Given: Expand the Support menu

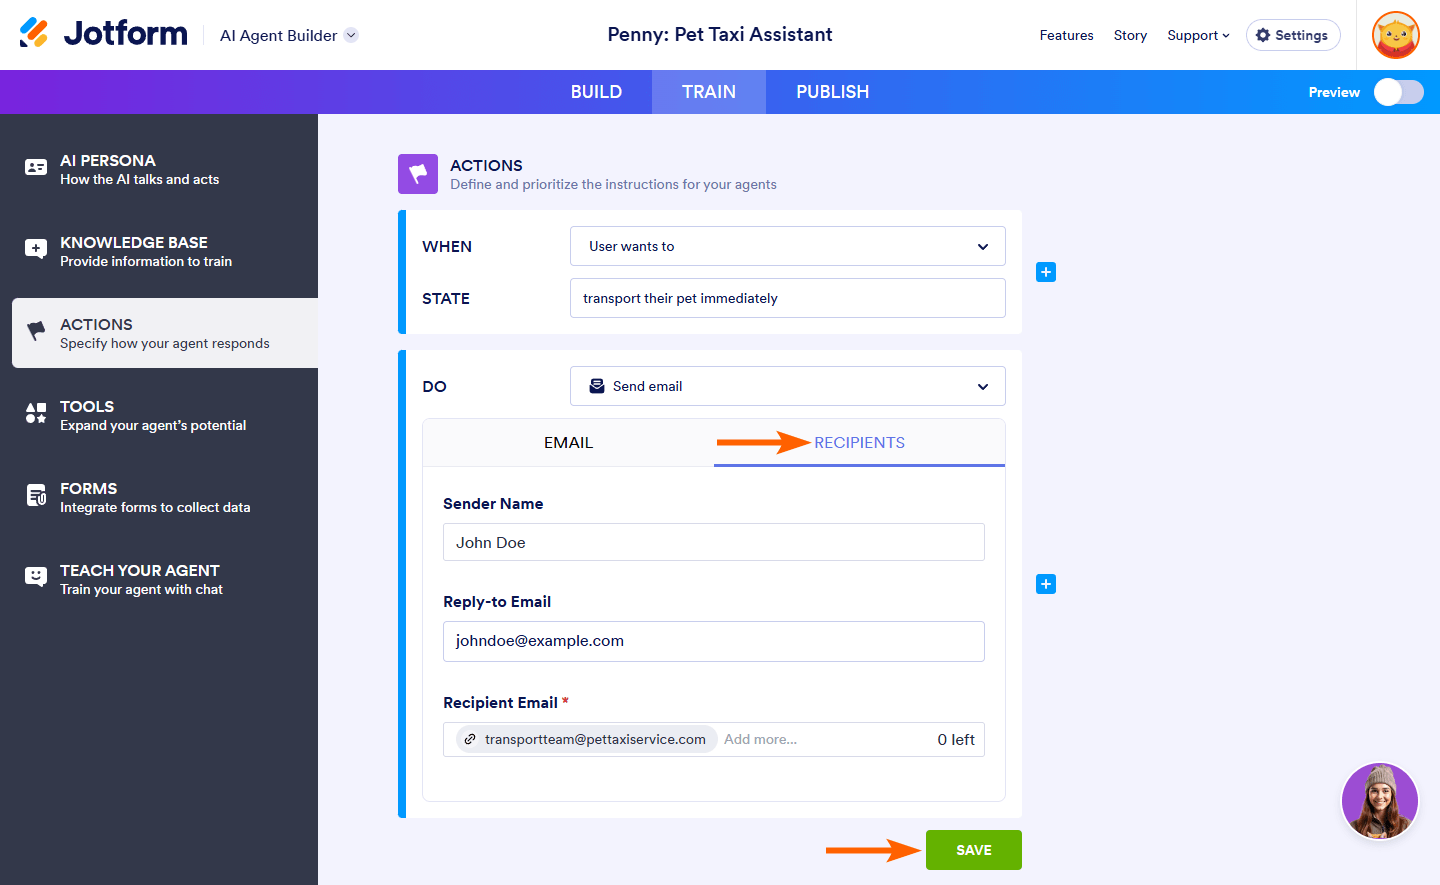Looking at the screenshot, I should (1198, 35).
